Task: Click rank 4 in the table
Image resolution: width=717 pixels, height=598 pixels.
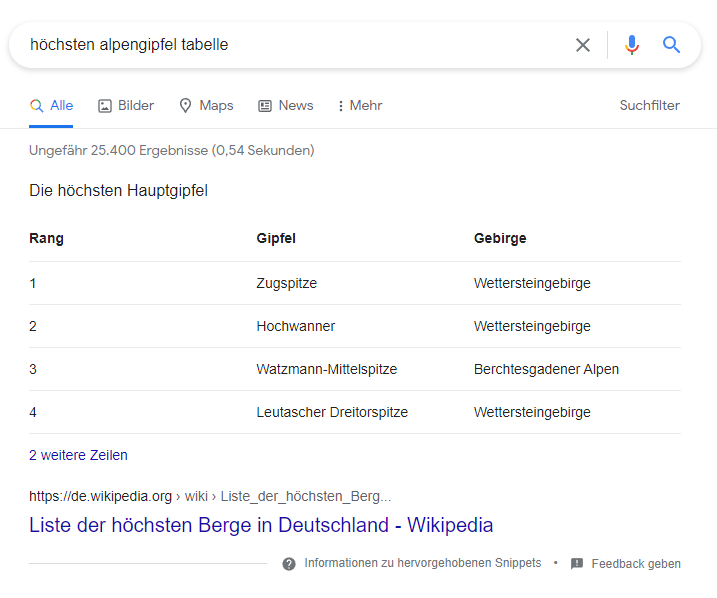Action: click(33, 412)
